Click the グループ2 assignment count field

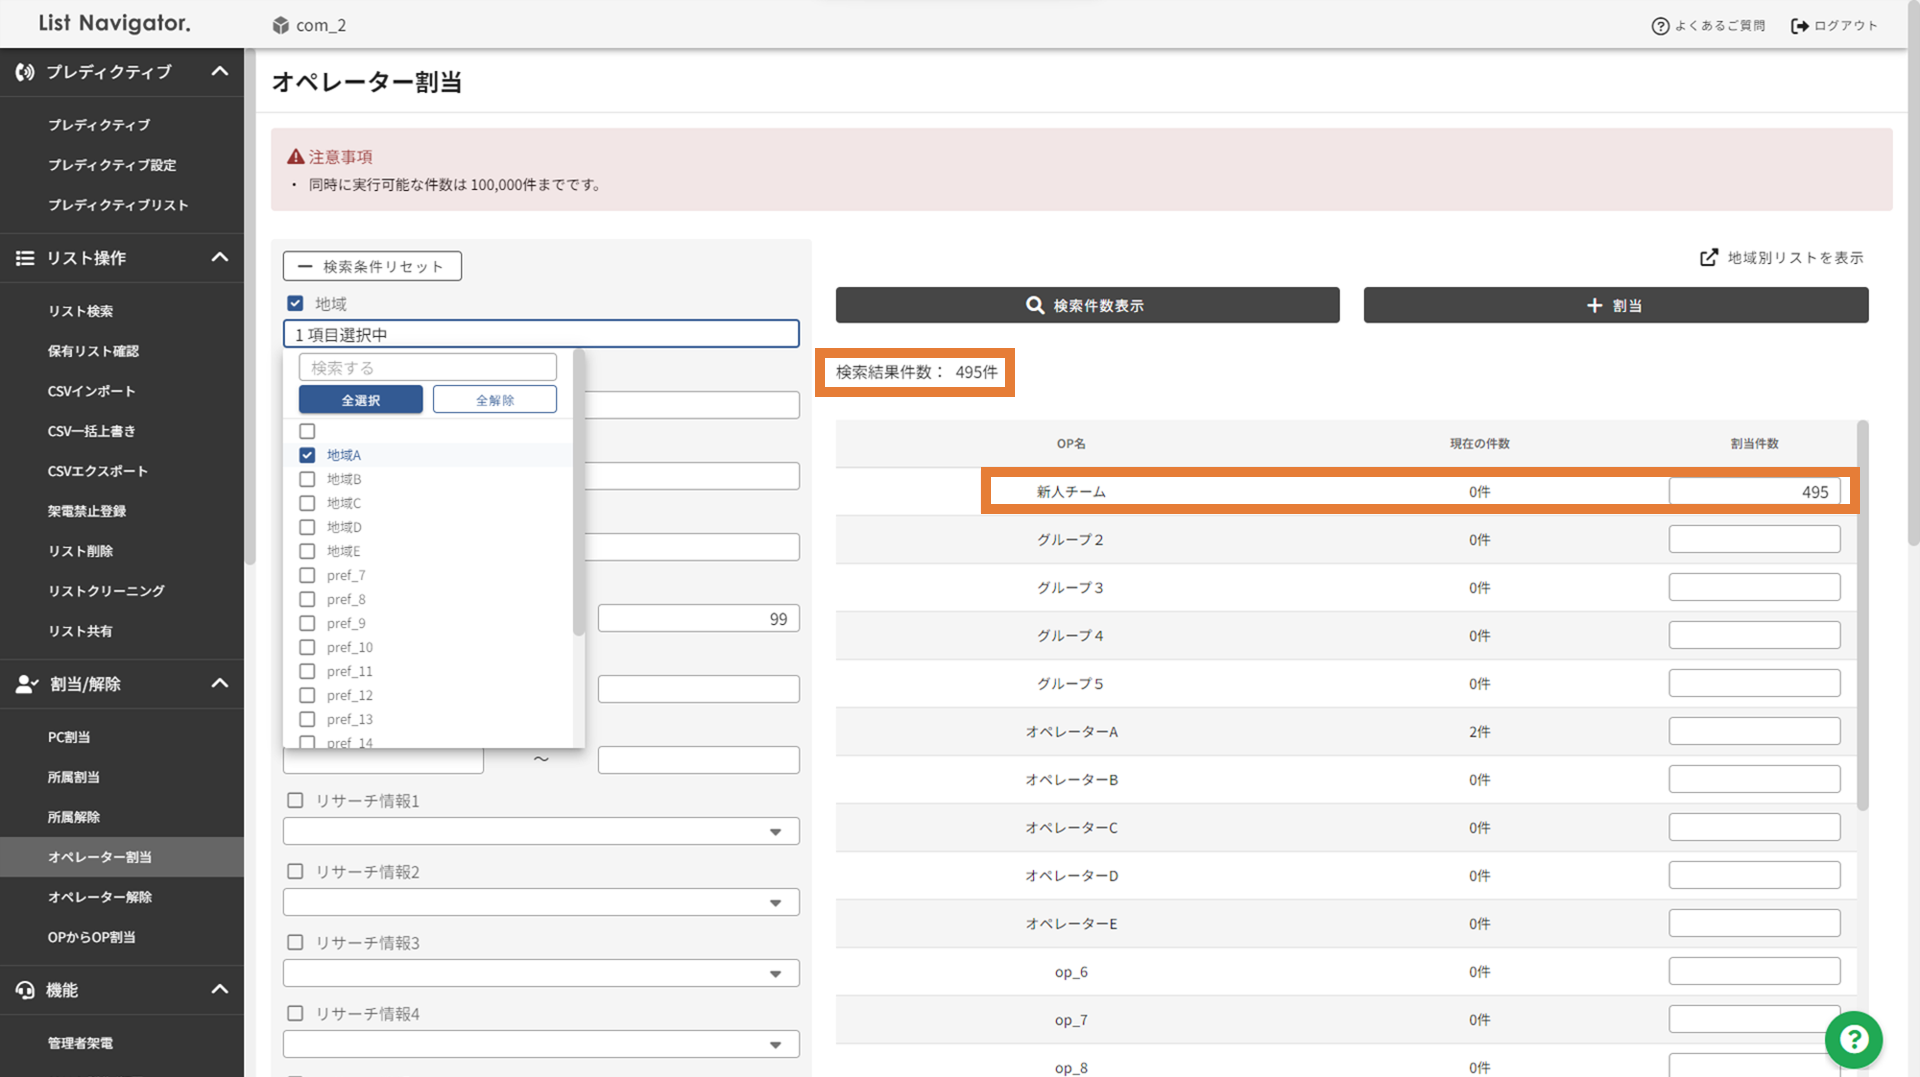pos(1754,540)
